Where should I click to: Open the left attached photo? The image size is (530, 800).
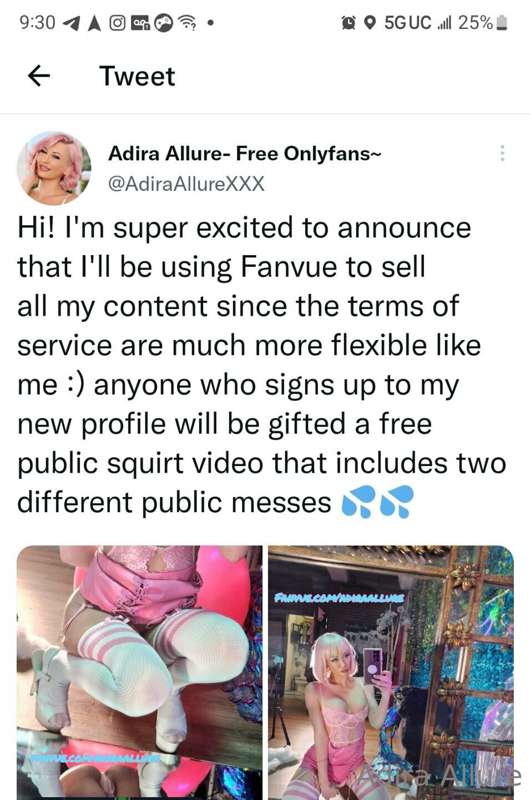click(140, 672)
